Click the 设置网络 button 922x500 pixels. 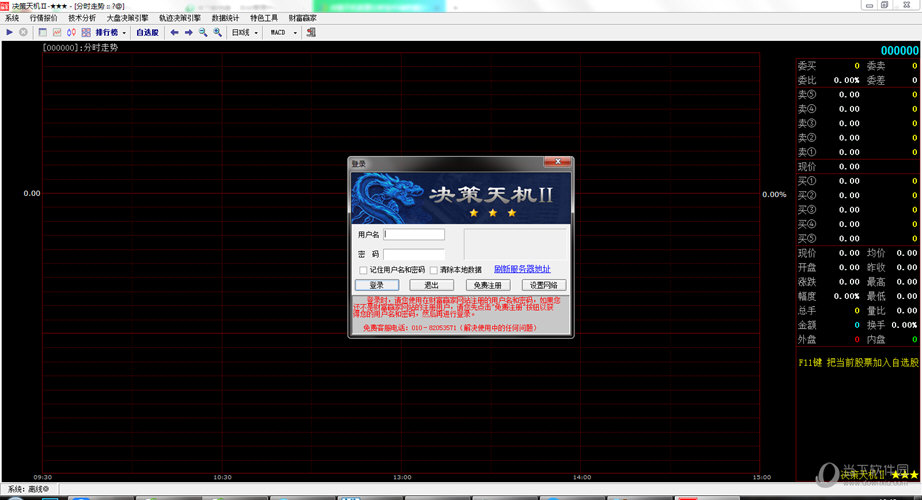[x=543, y=285]
